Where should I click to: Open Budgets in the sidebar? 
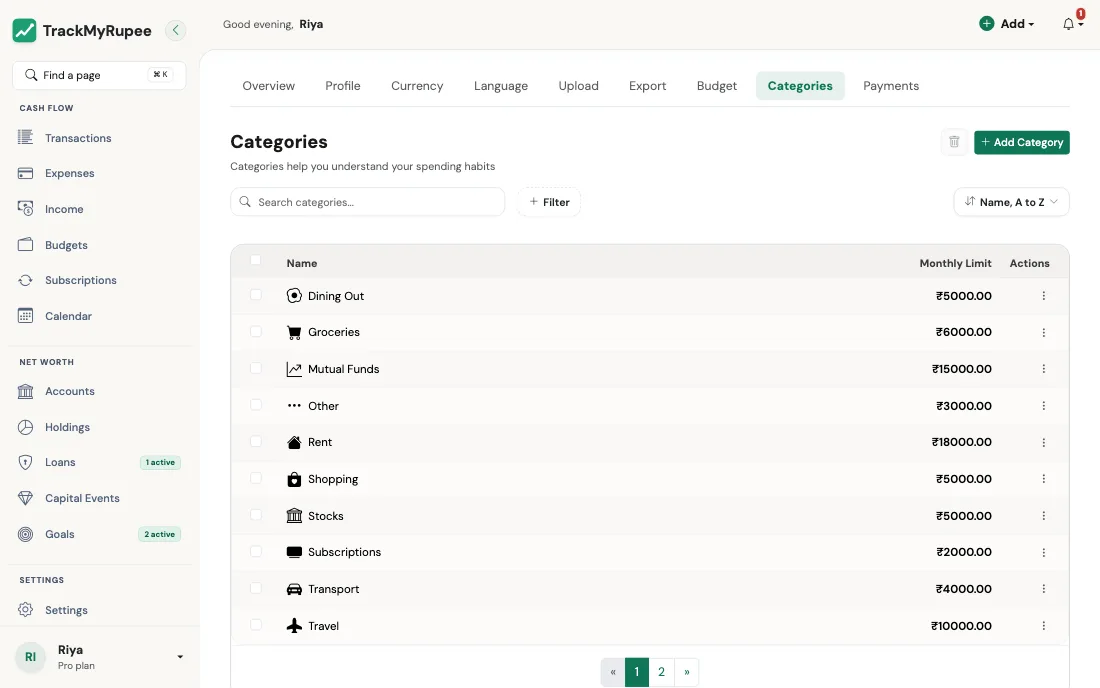66,245
